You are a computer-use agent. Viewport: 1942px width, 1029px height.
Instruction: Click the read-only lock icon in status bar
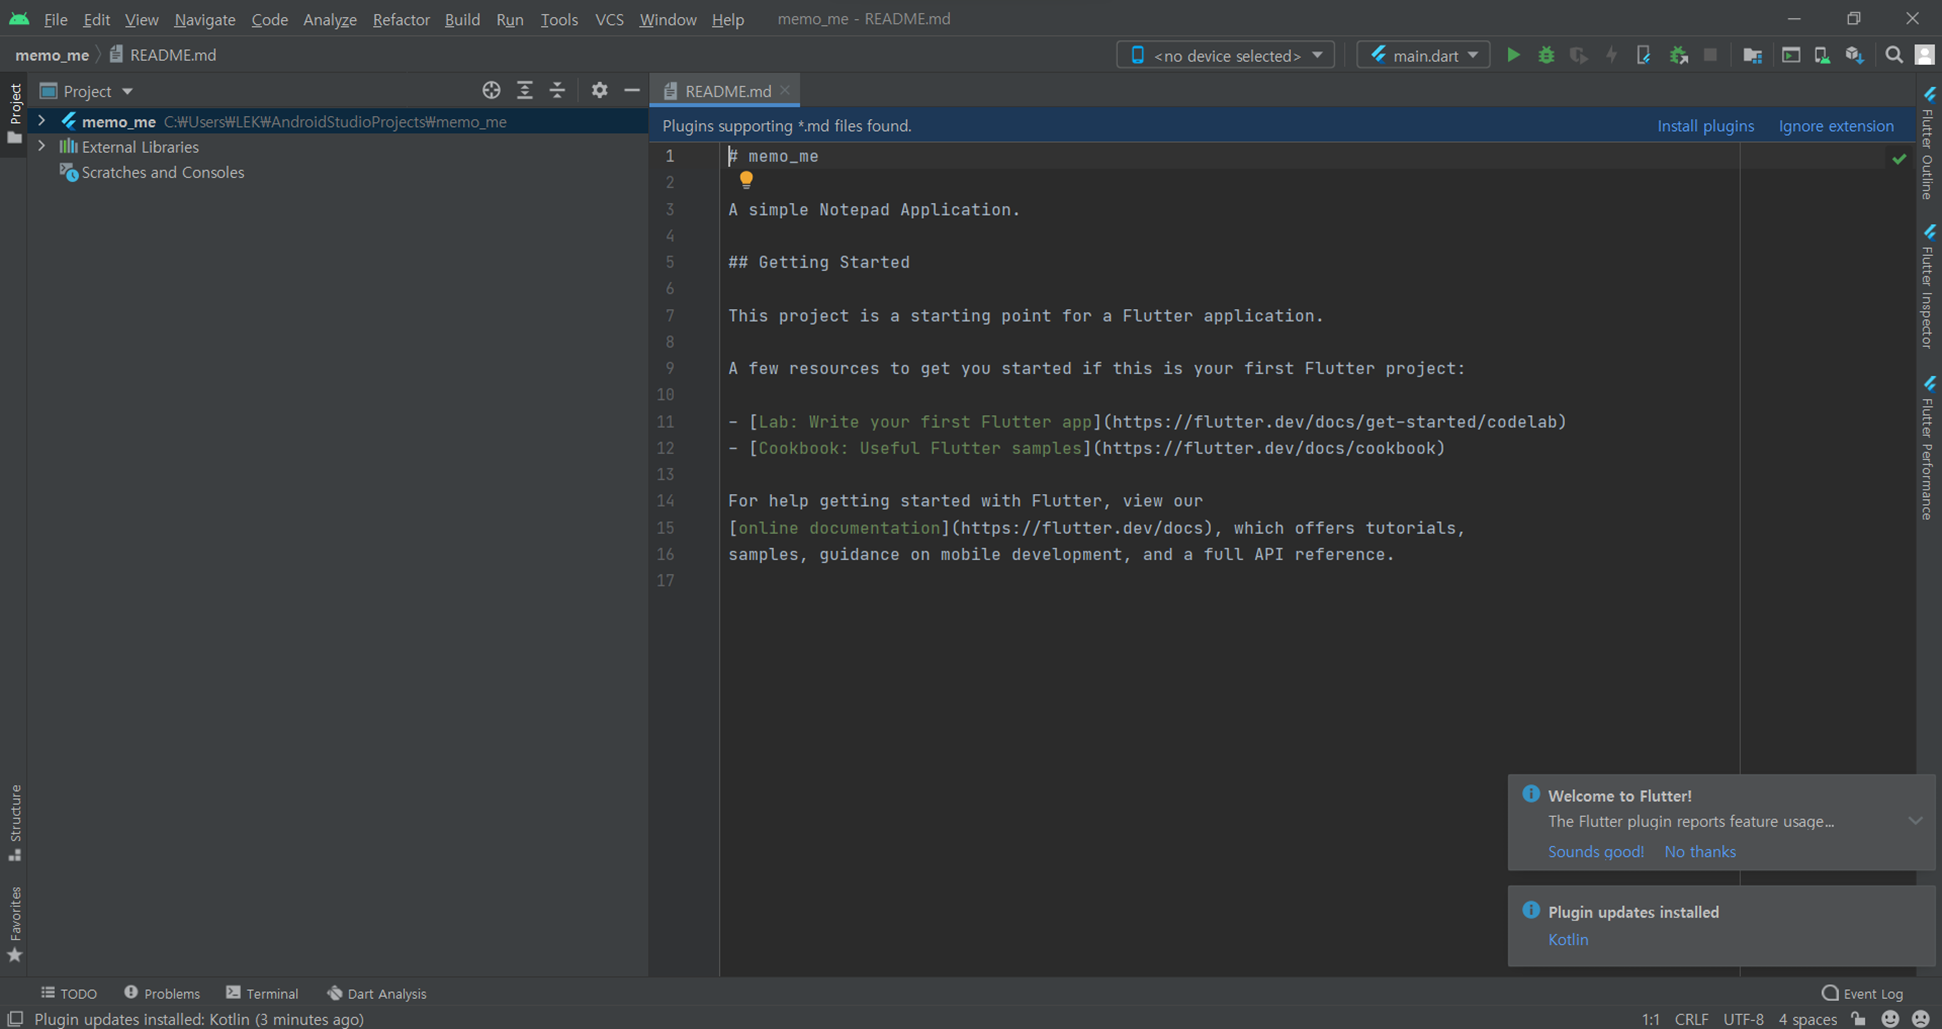tap(1858, 1019)
